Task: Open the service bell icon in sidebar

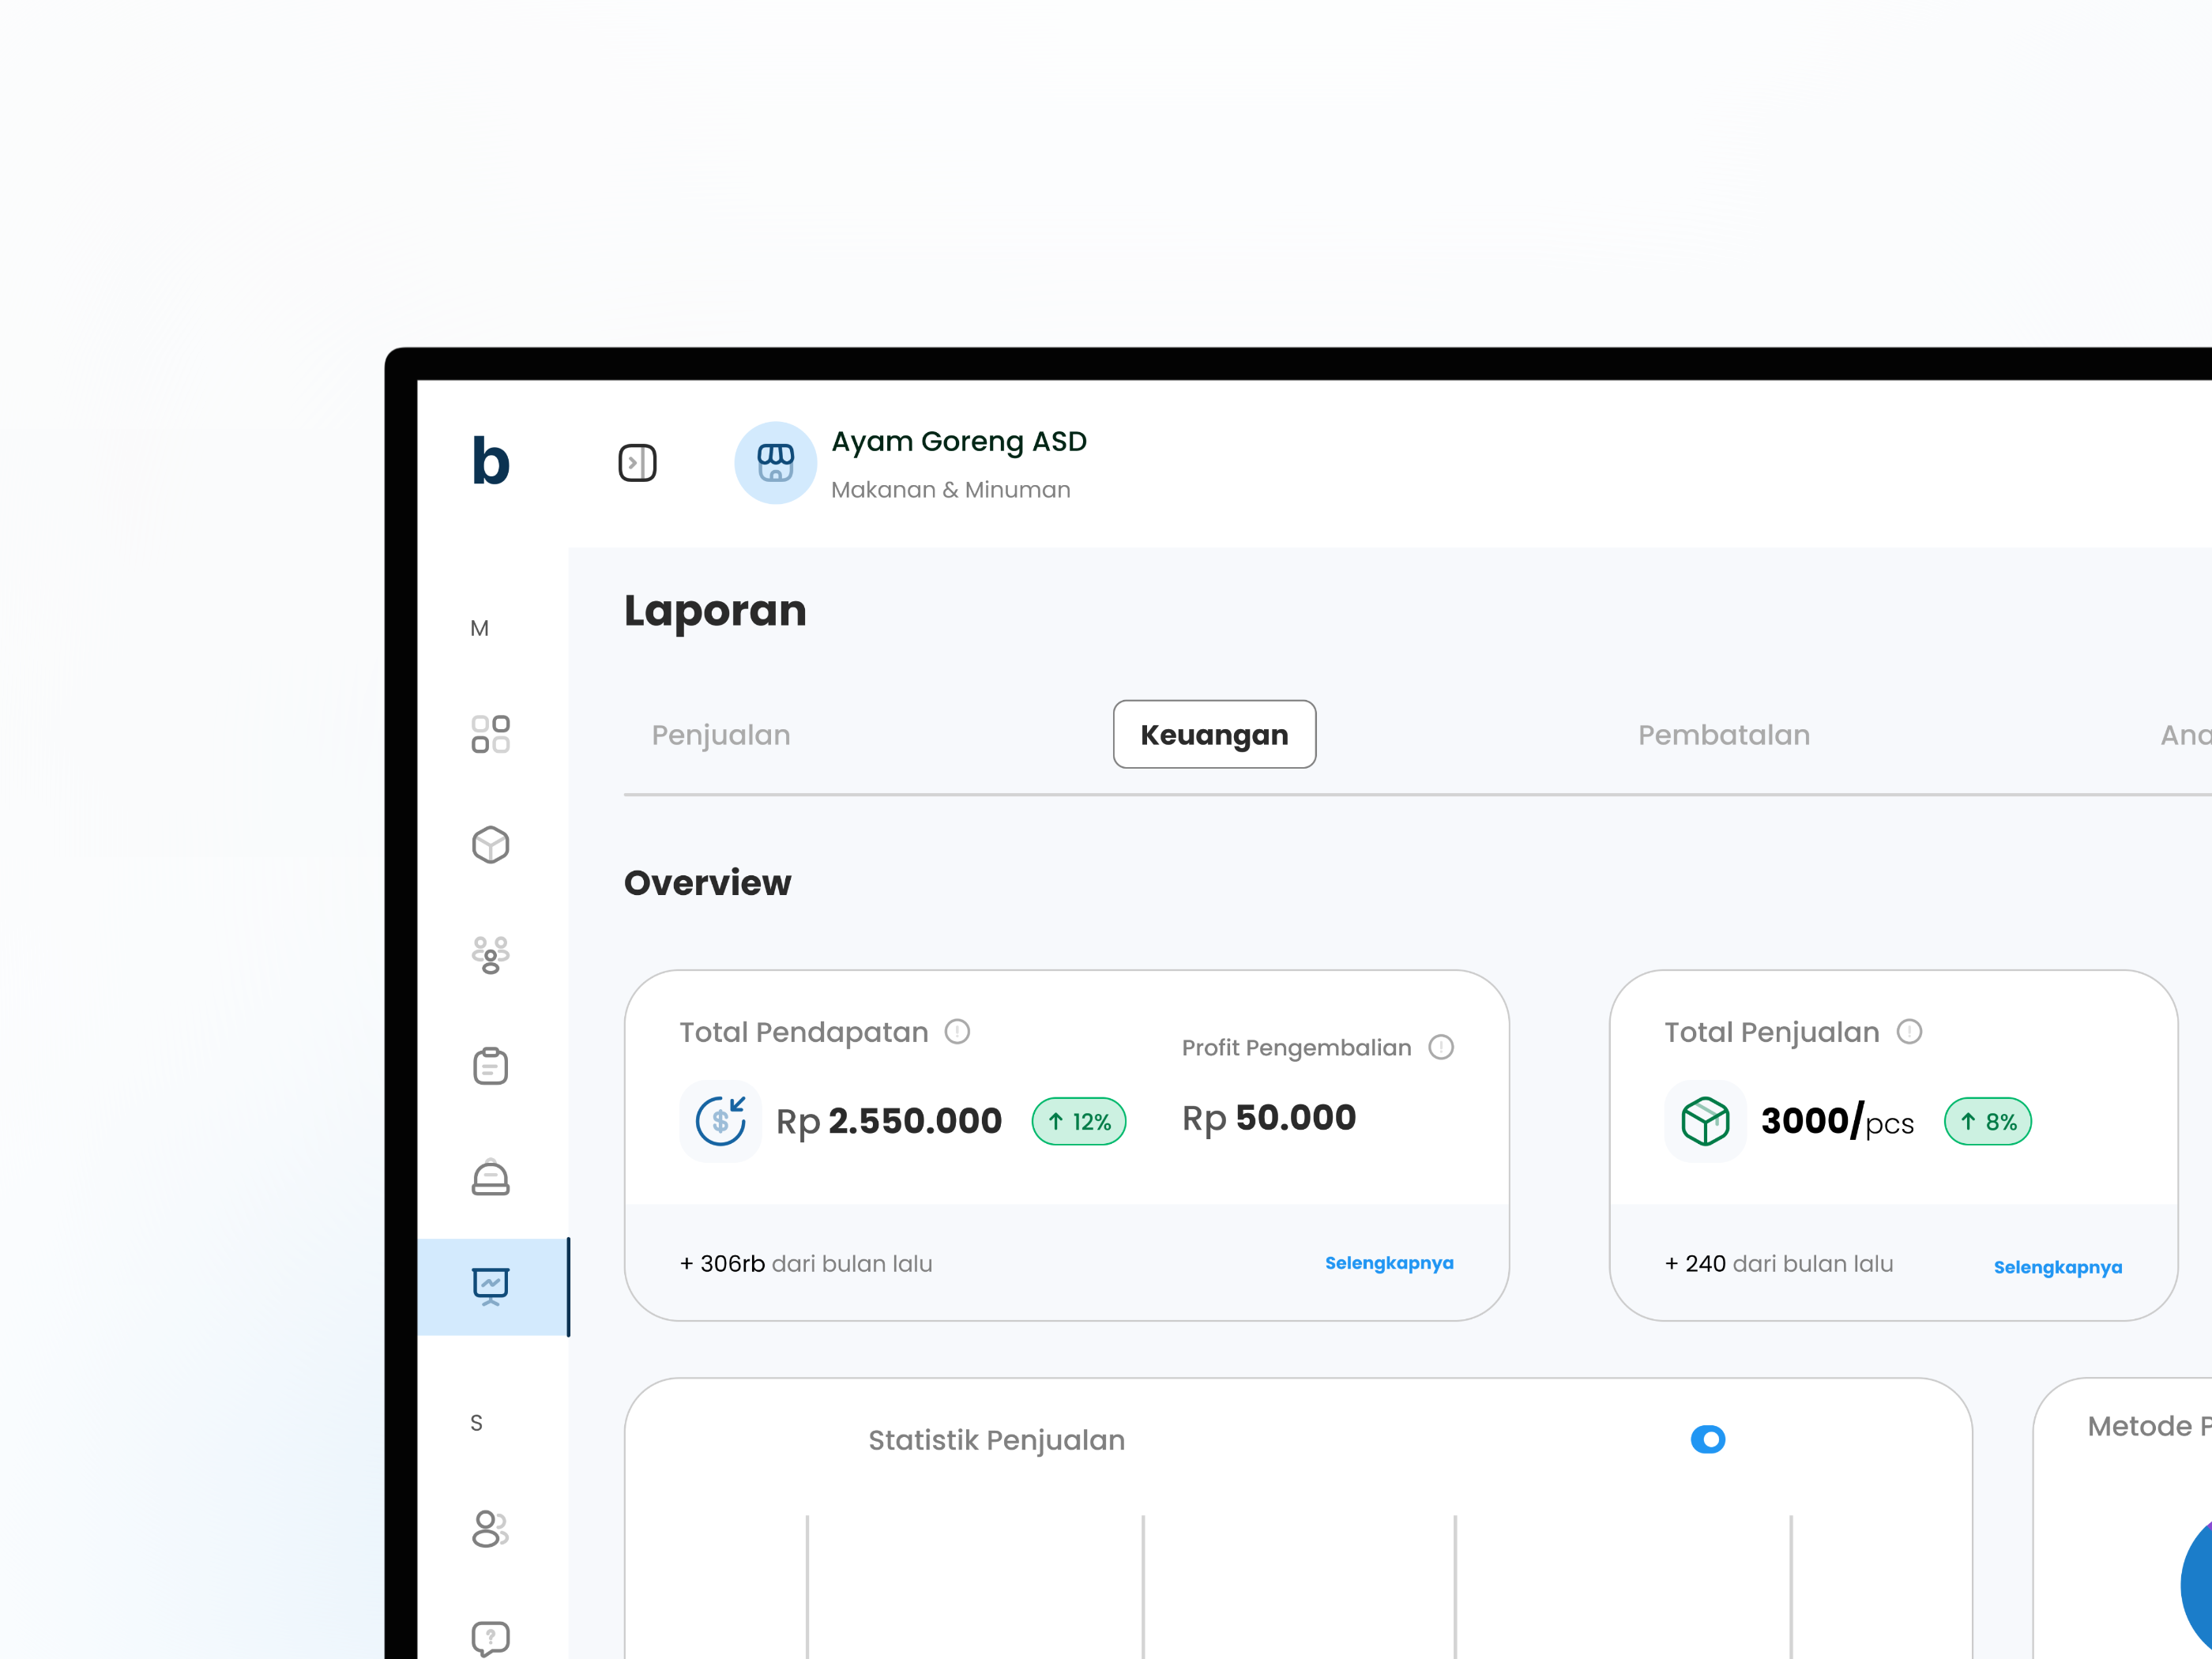Action: click(490, 1177)
